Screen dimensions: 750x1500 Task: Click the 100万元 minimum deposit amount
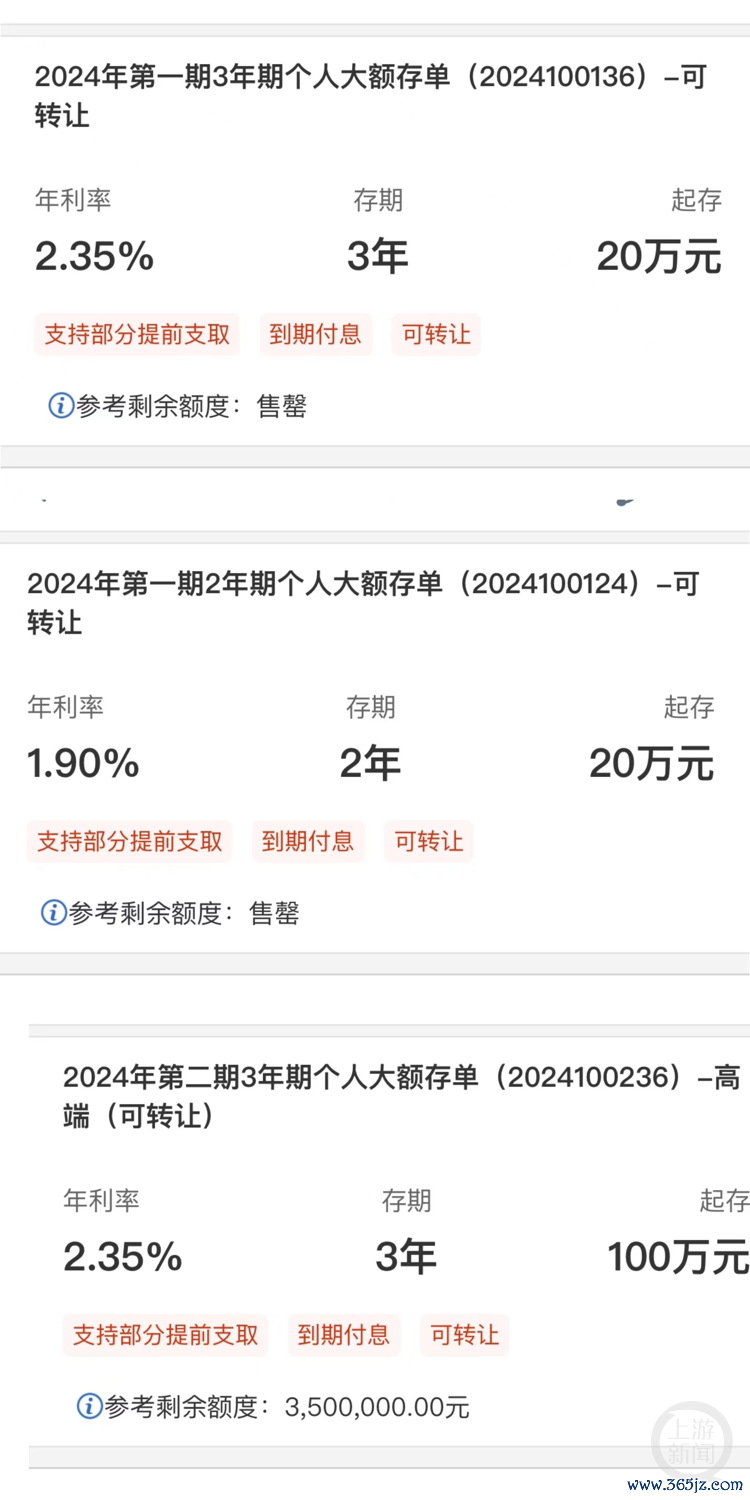[678, 1257]
